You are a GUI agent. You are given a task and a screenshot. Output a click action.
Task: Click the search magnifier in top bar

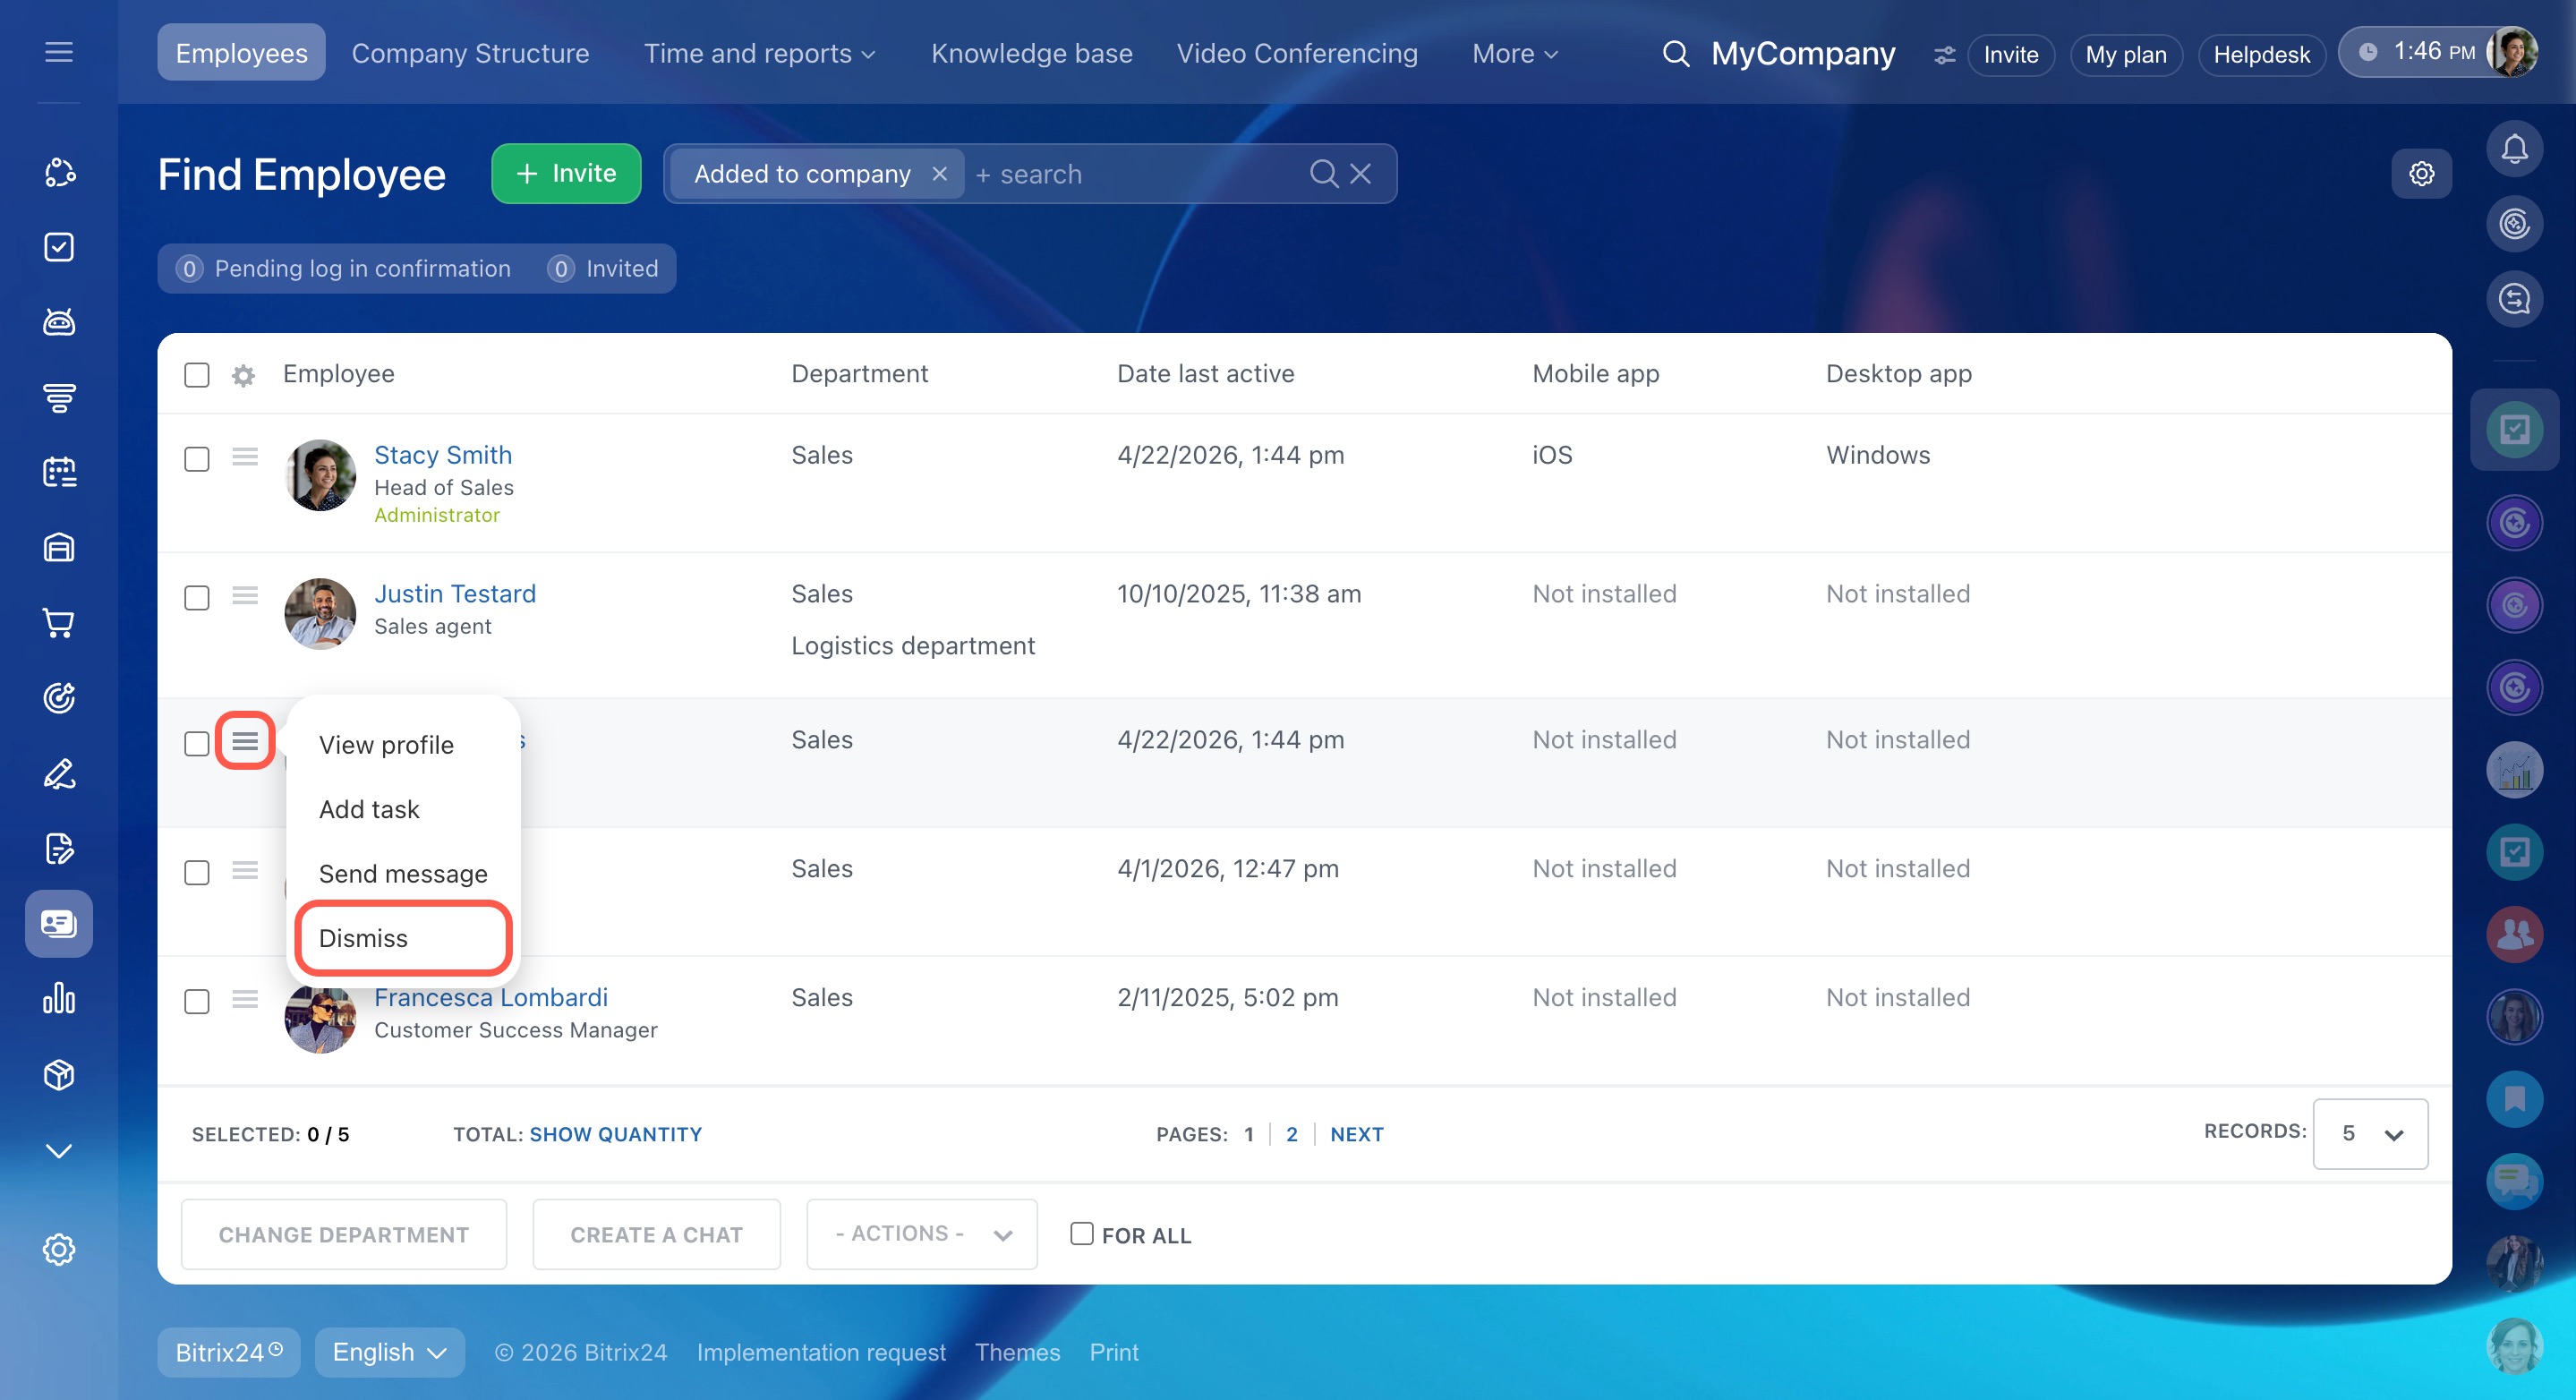point(1675,54)
